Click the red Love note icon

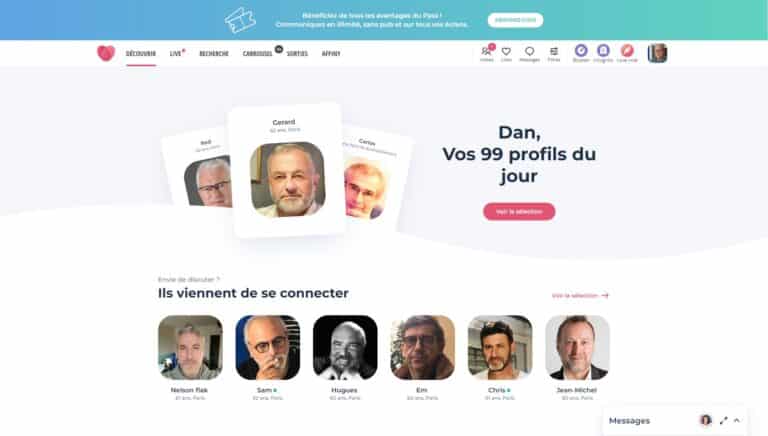click(x=627, y=52)
